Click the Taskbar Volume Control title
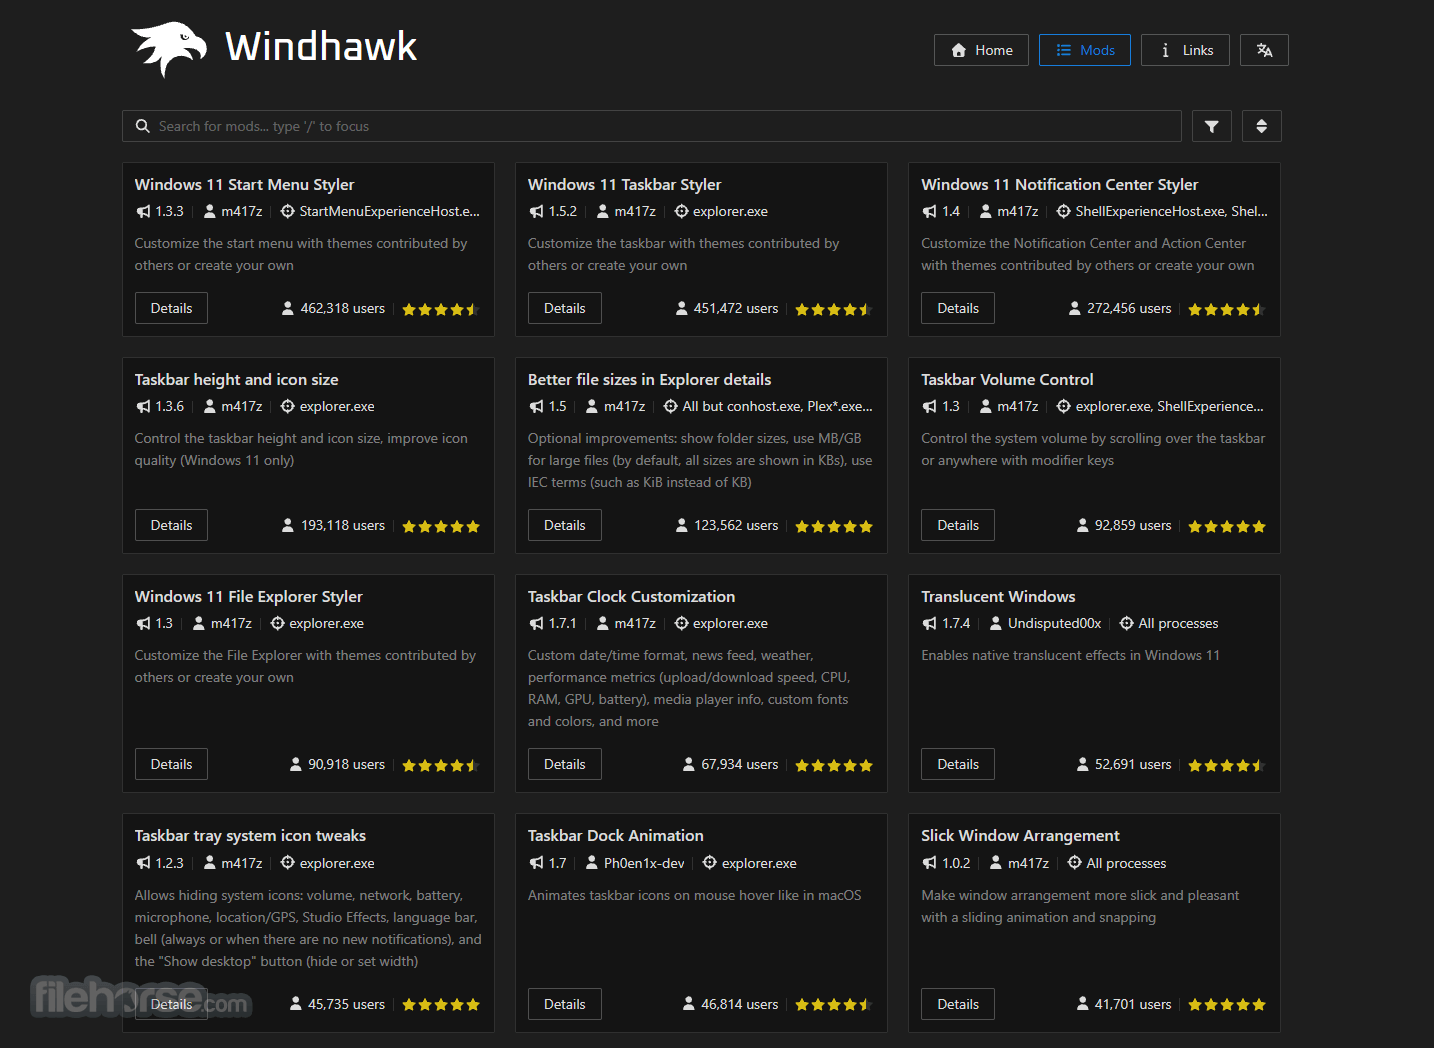1434x1048 pixels. (x=1007, y=379)
